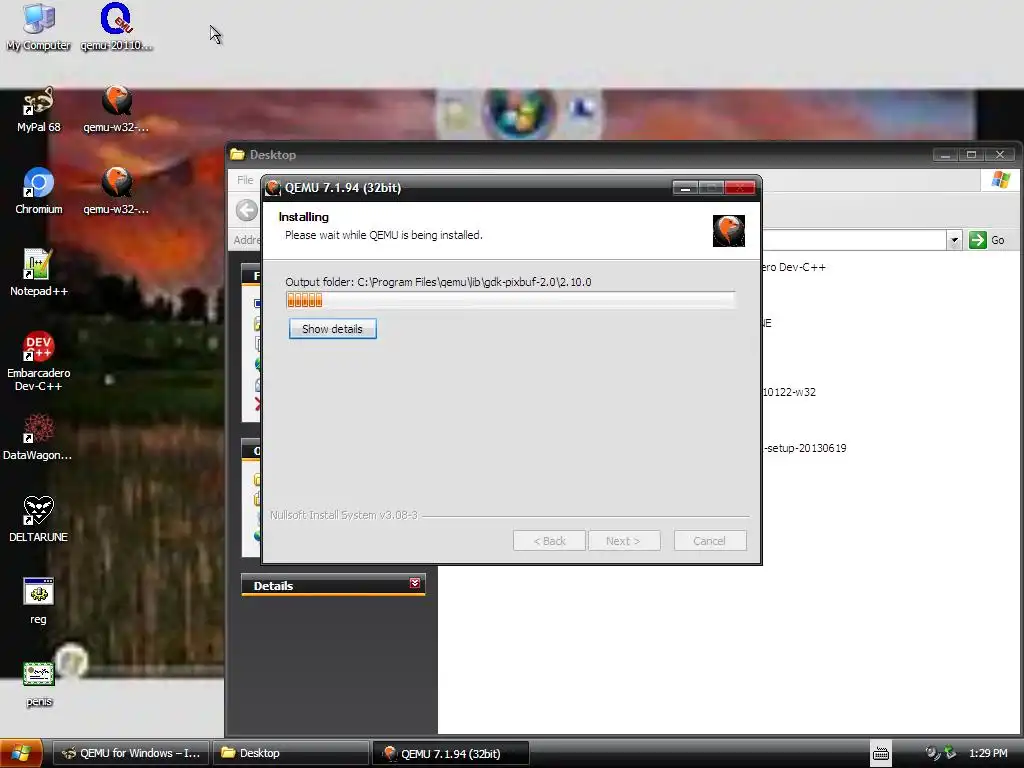This screenshot has height=768, width=1024.
Task: Click the Windows flag logo in Desktop window
Action: [1000, 180]
